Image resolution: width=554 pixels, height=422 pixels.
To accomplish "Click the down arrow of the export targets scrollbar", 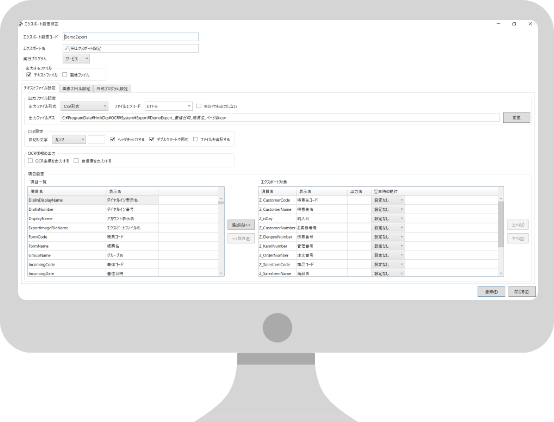I will click(x=501, y=273).
